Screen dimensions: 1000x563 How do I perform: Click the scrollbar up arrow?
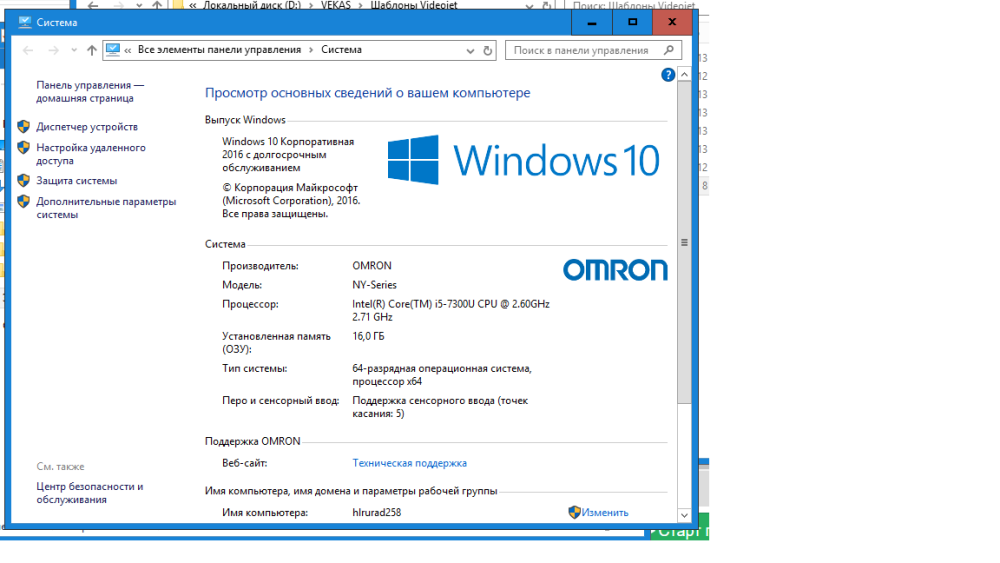(684, 75)
